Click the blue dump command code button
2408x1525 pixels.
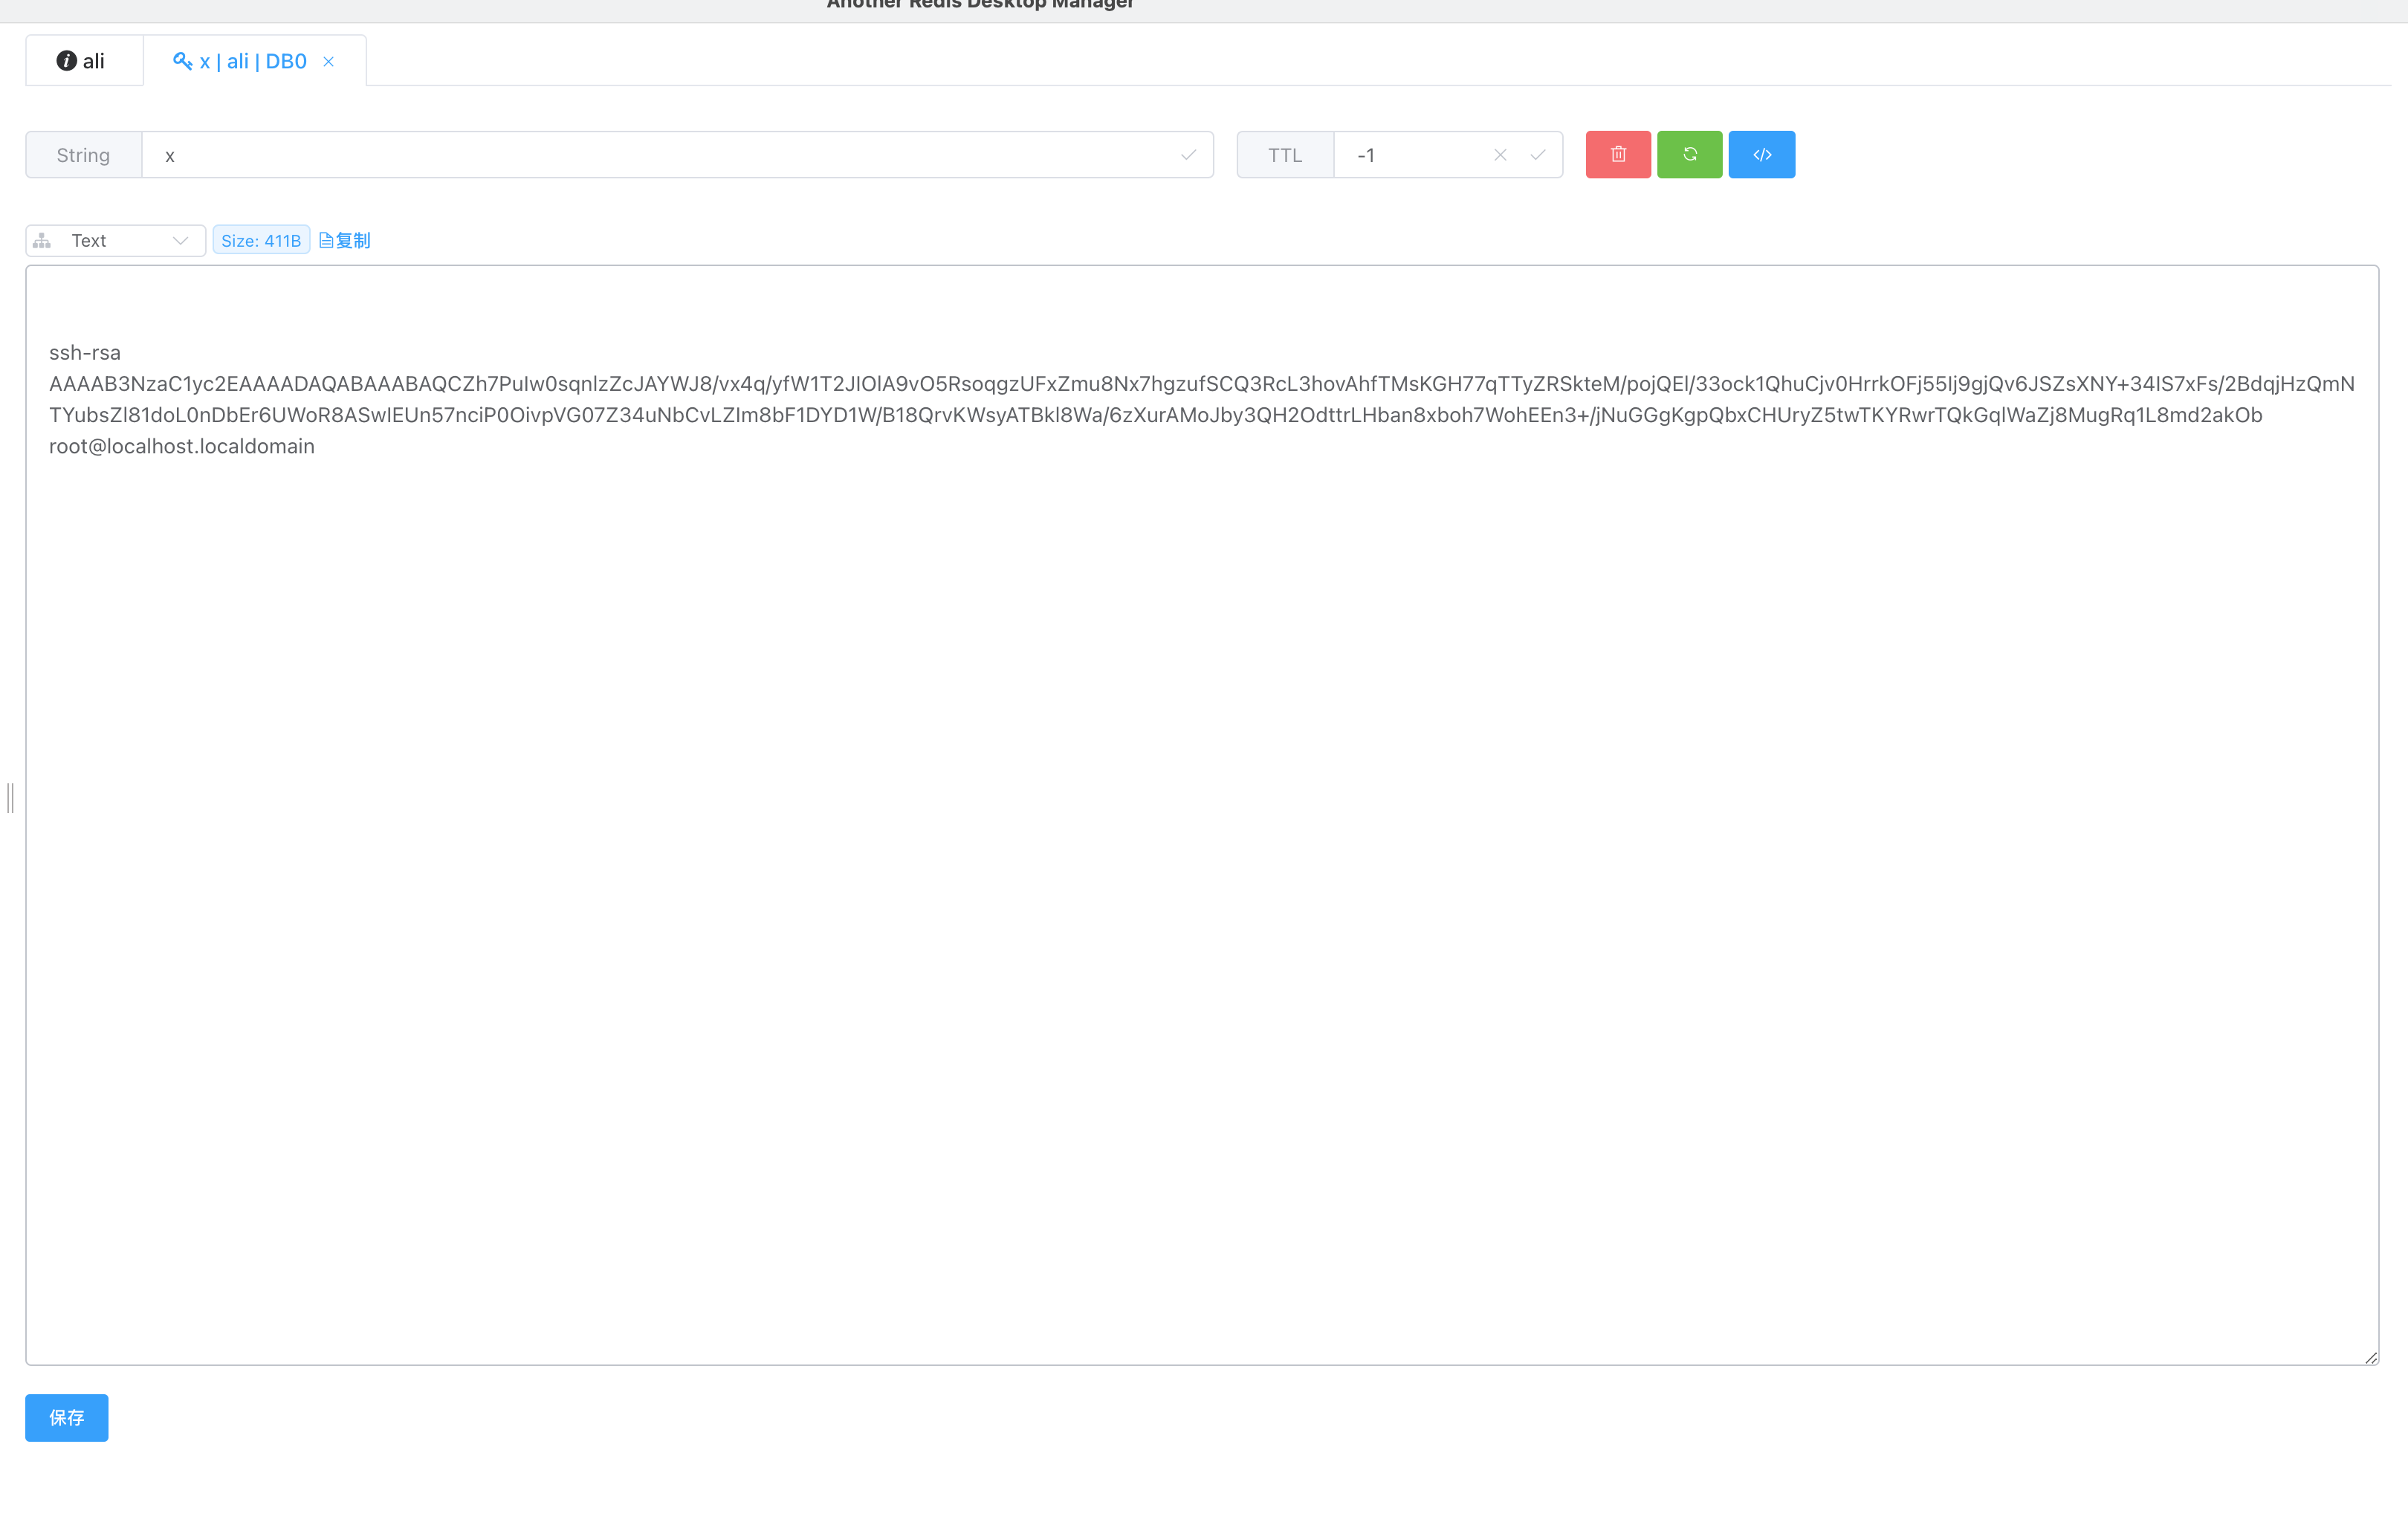click(1761, 154)
